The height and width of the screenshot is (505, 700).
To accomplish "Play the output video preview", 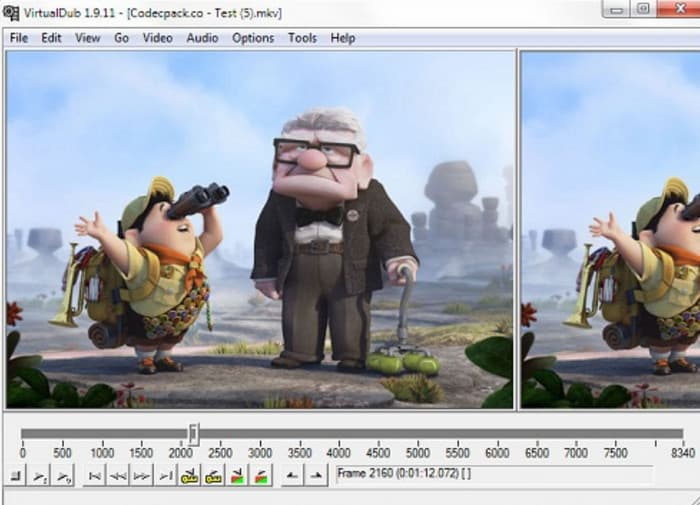I will tap(63, 476).
